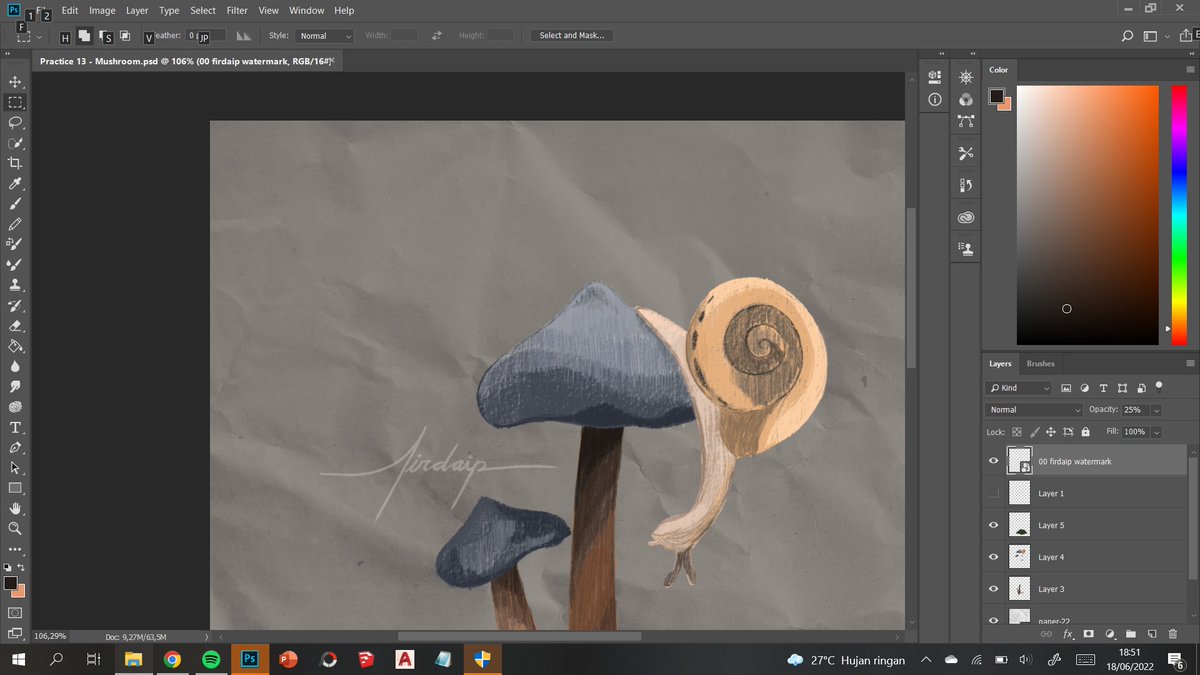The width and height of the screenshot is (1200, 675).
Task: Click inside the color picker field
Action: click(1088, 215)
